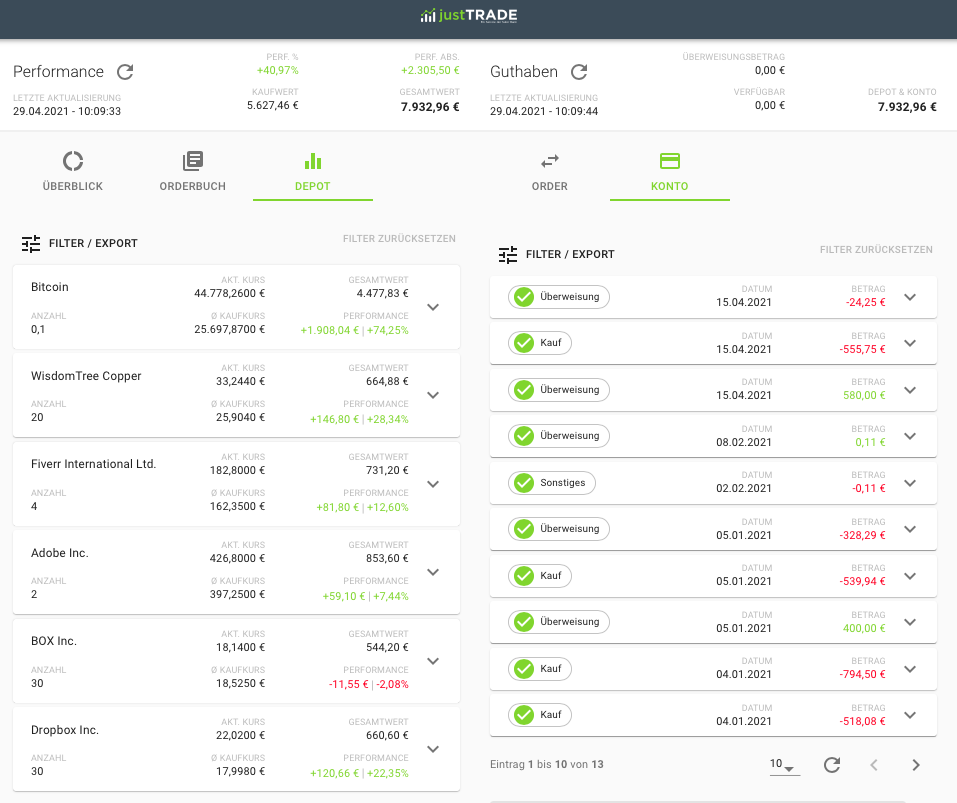Click the Bitcoin asset name

[x=50, y=287]
